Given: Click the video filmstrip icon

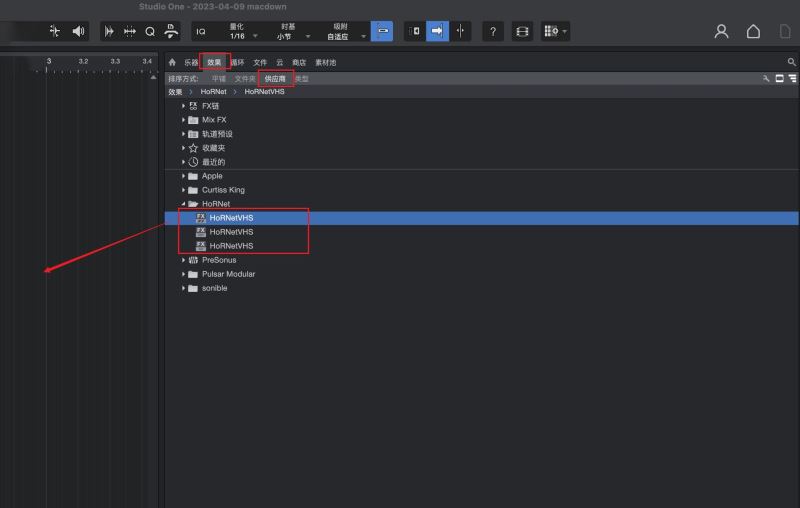Looking at the screenshot, I should pyautogui.click(x=522, y=32).
